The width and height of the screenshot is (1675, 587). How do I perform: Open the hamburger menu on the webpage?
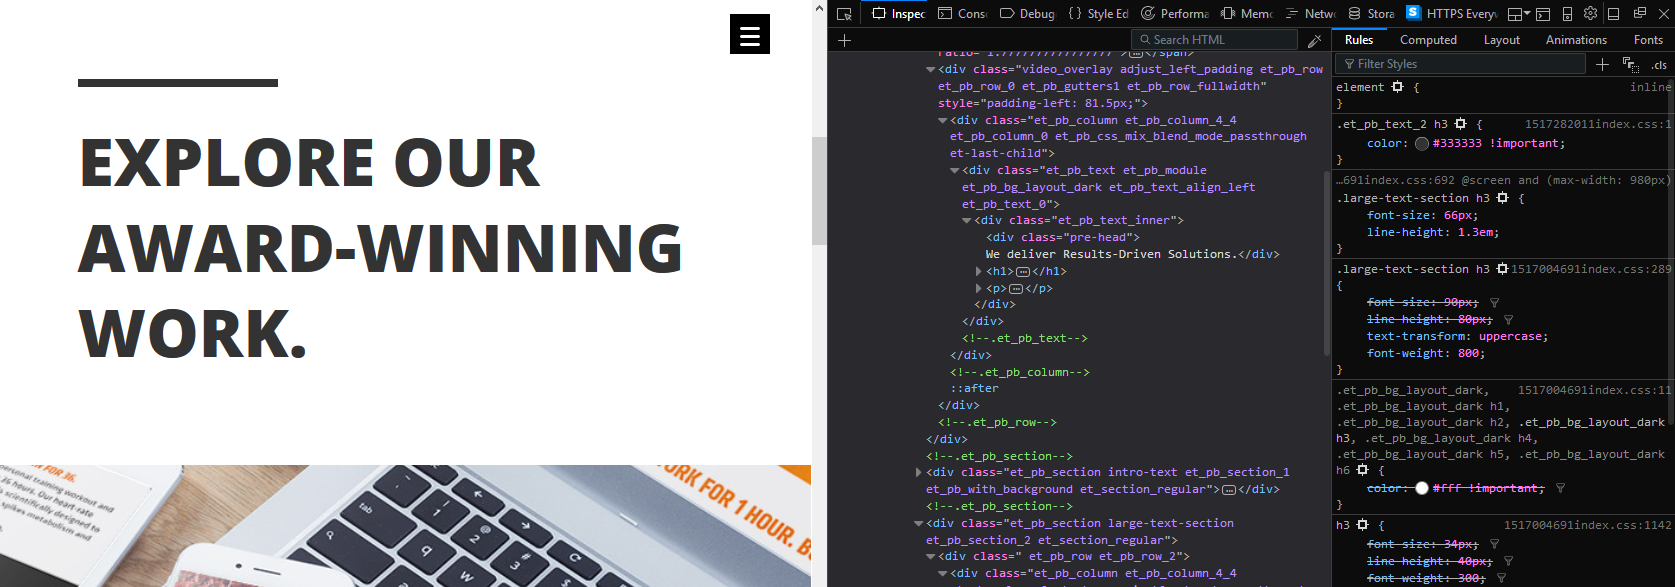click(x=750, y=34)
